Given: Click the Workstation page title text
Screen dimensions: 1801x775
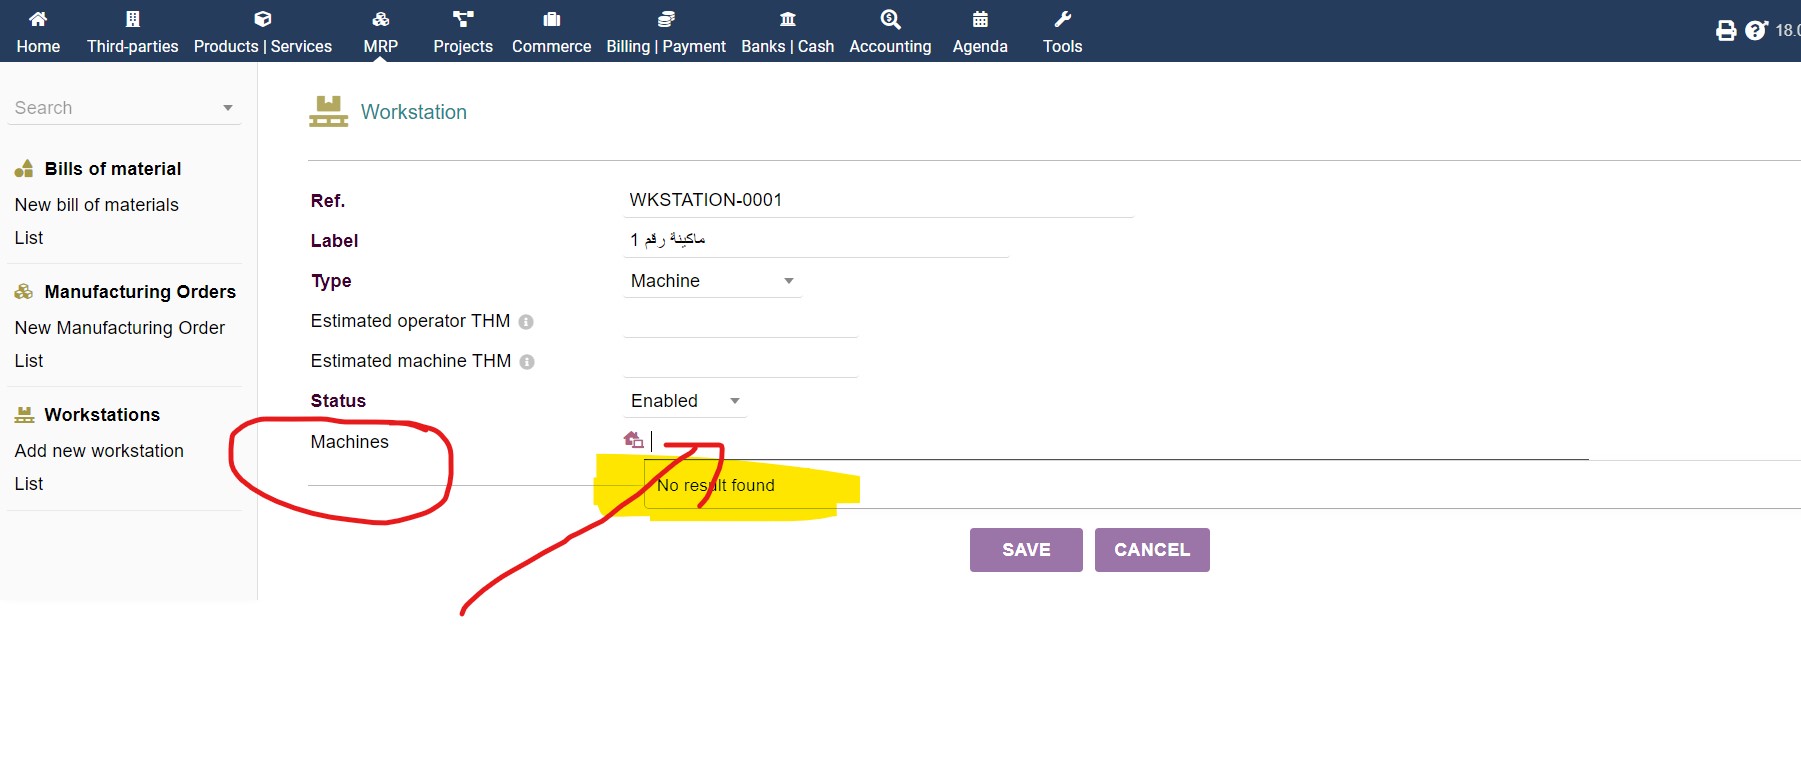Looking at the screenshot, I should 414,112.
